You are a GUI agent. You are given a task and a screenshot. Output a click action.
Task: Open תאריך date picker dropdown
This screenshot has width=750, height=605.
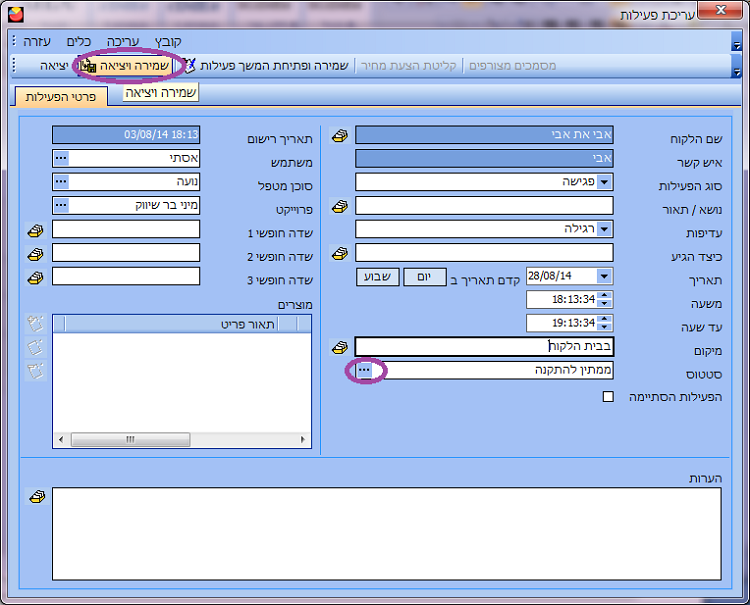[x=605, y=276]
